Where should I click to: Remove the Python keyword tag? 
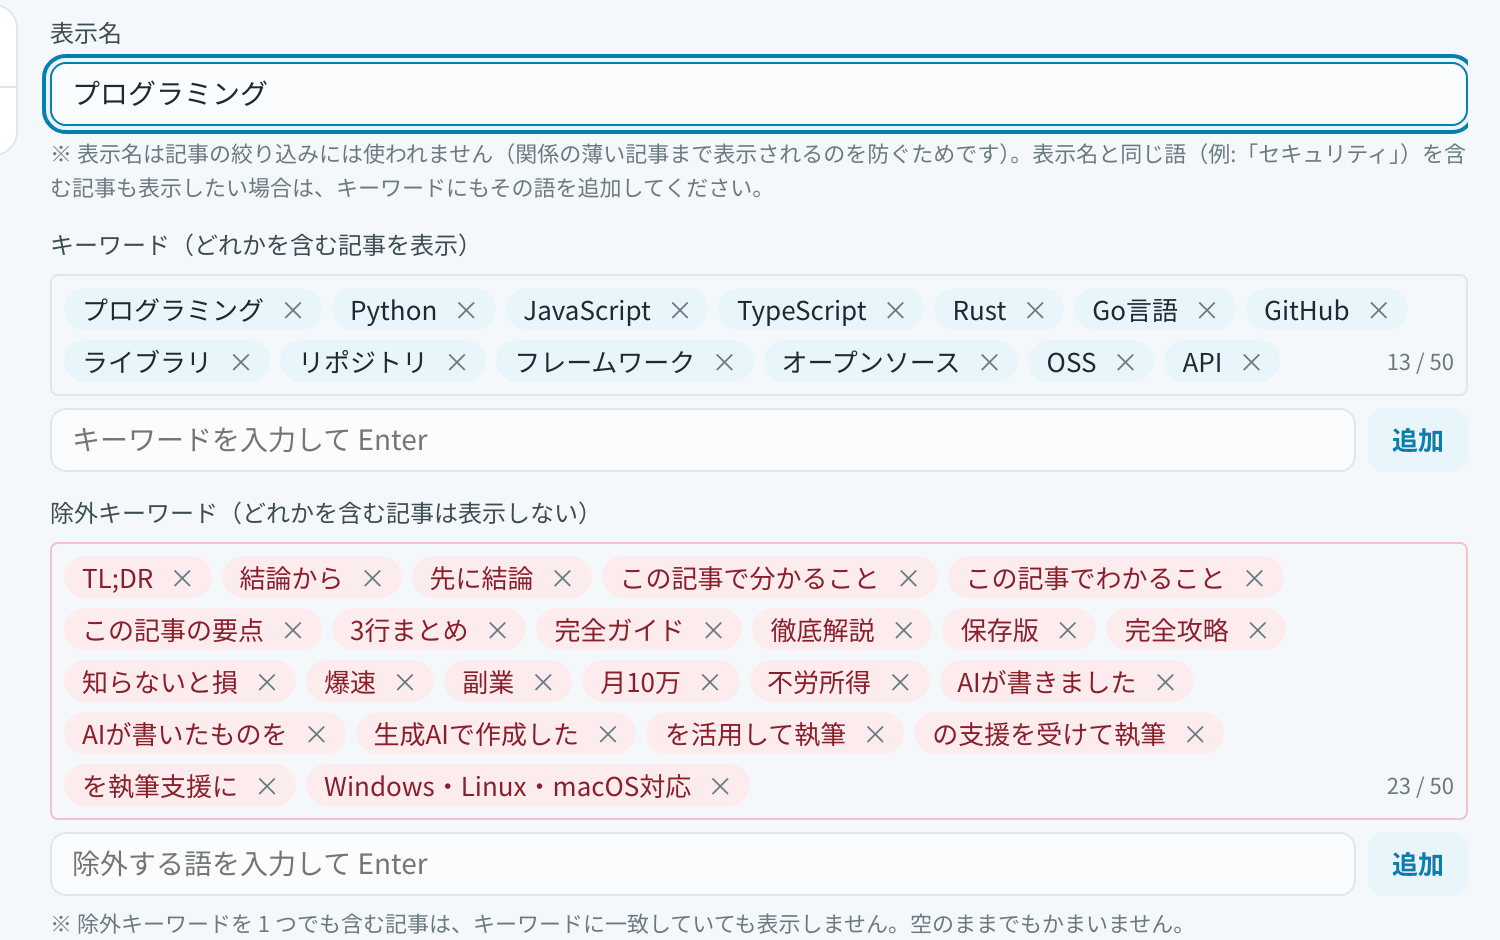point(466,310)
